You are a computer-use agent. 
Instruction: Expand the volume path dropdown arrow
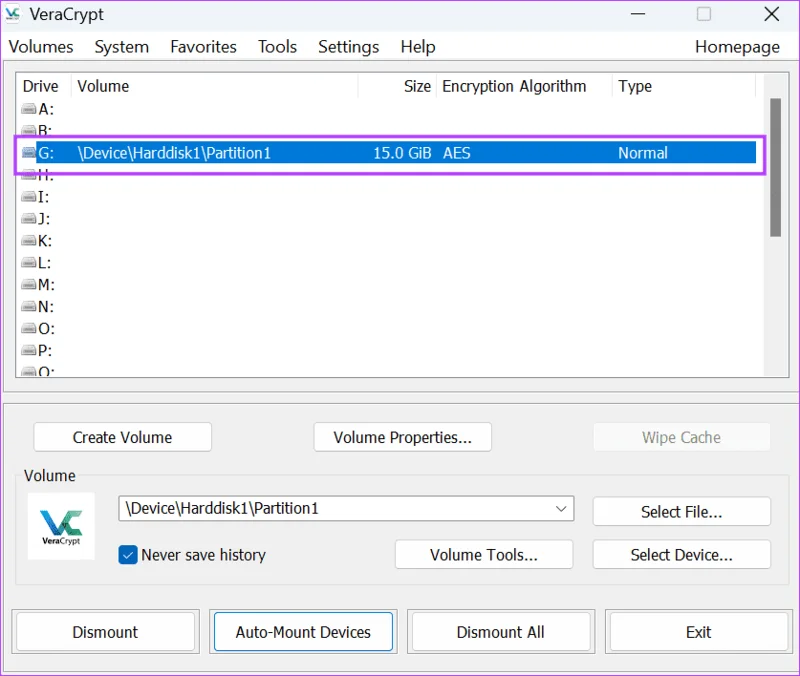coord(561,509)
